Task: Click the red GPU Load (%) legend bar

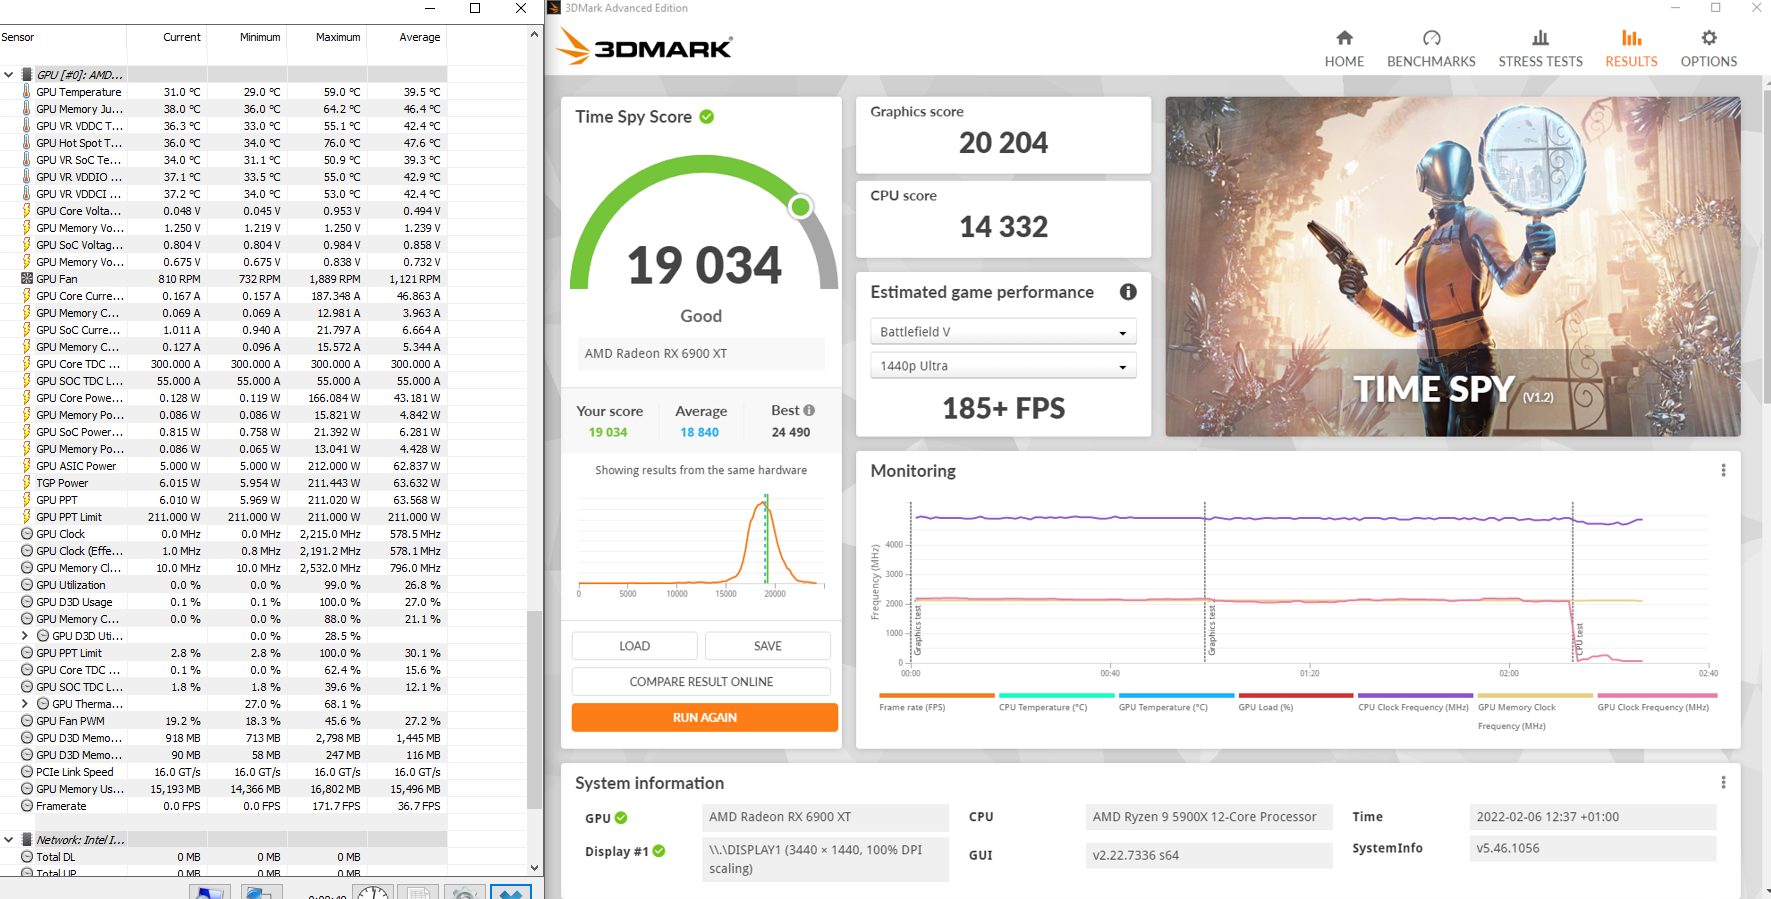Action: click(1295, 695)
